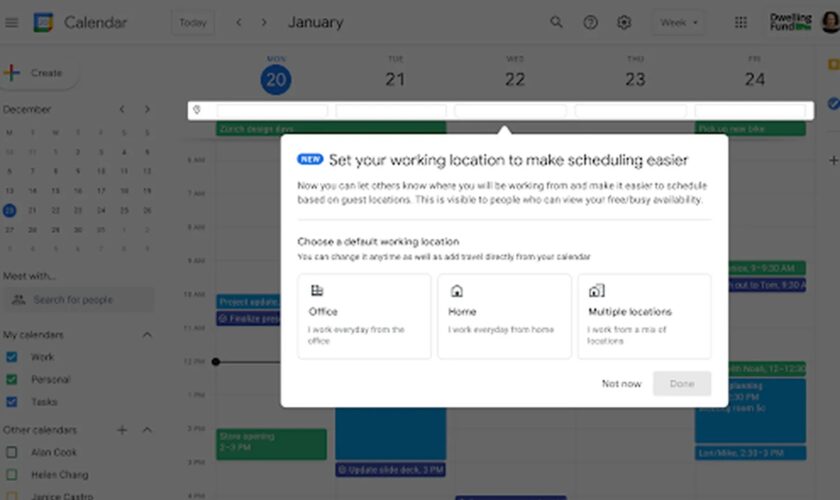Select the Multiple locations option

[x=644, y=316]
